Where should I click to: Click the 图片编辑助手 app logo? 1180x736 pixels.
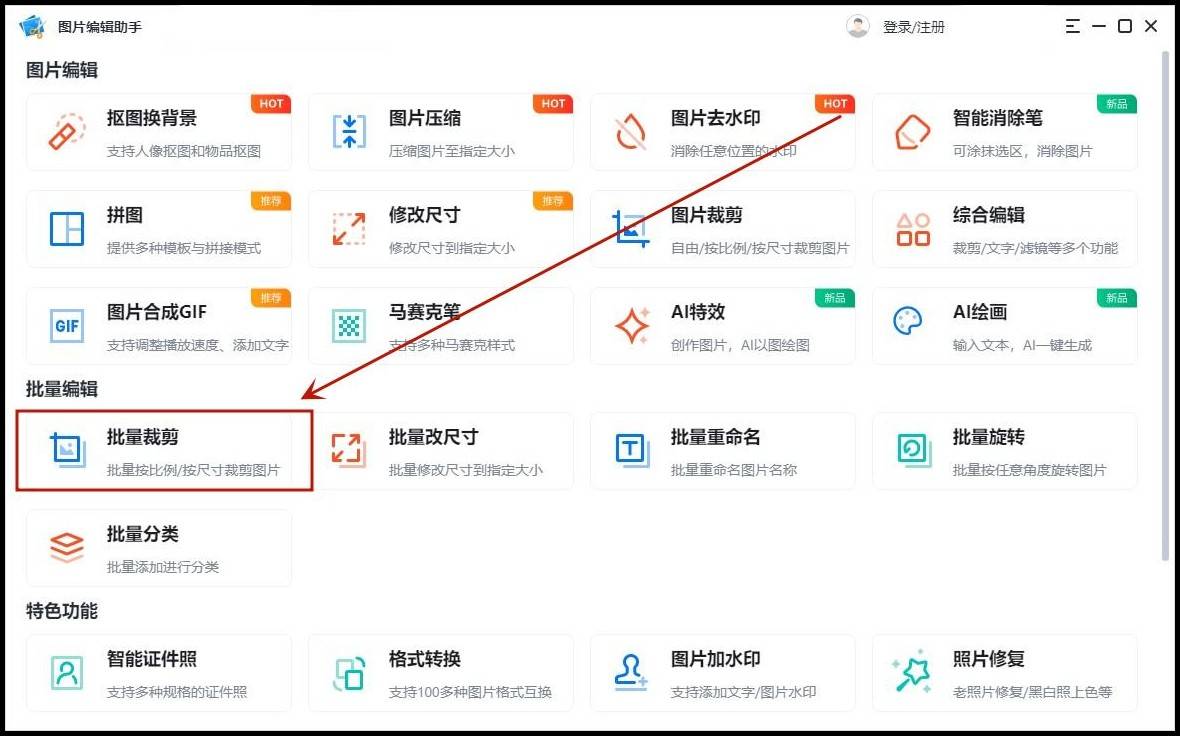(x=32, y=27)
